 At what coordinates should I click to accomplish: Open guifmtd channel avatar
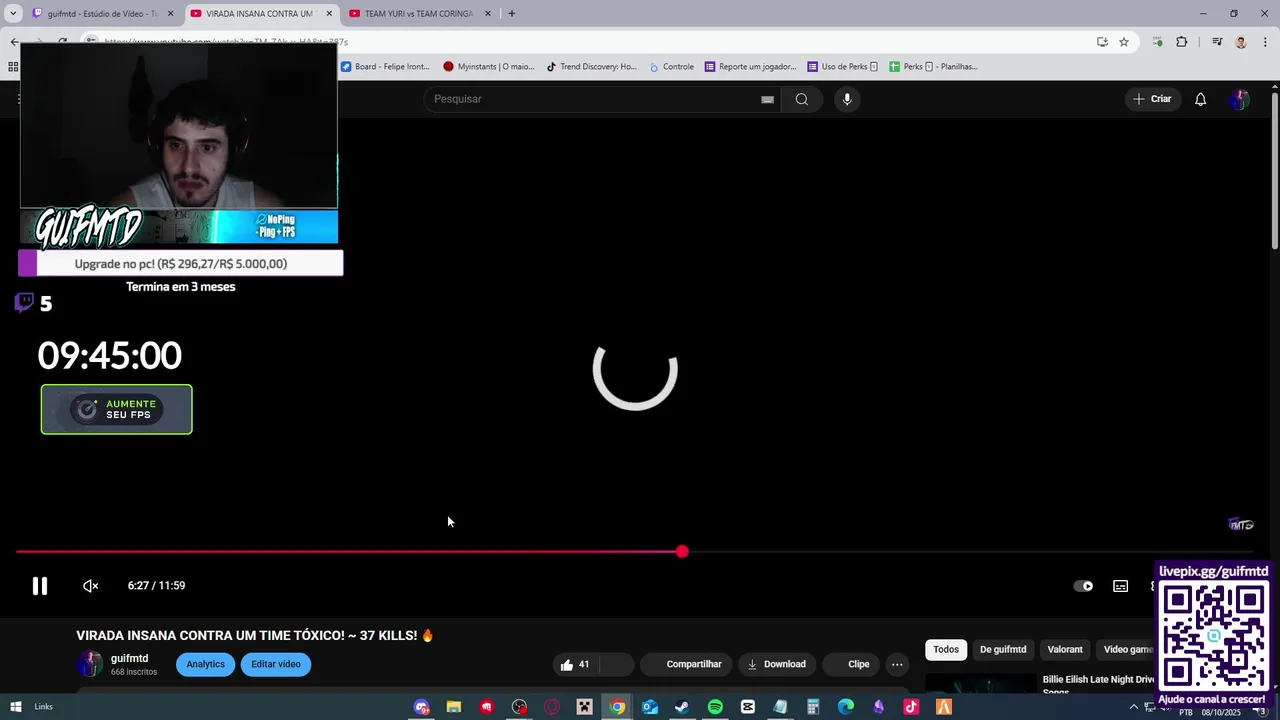(90, 664)
